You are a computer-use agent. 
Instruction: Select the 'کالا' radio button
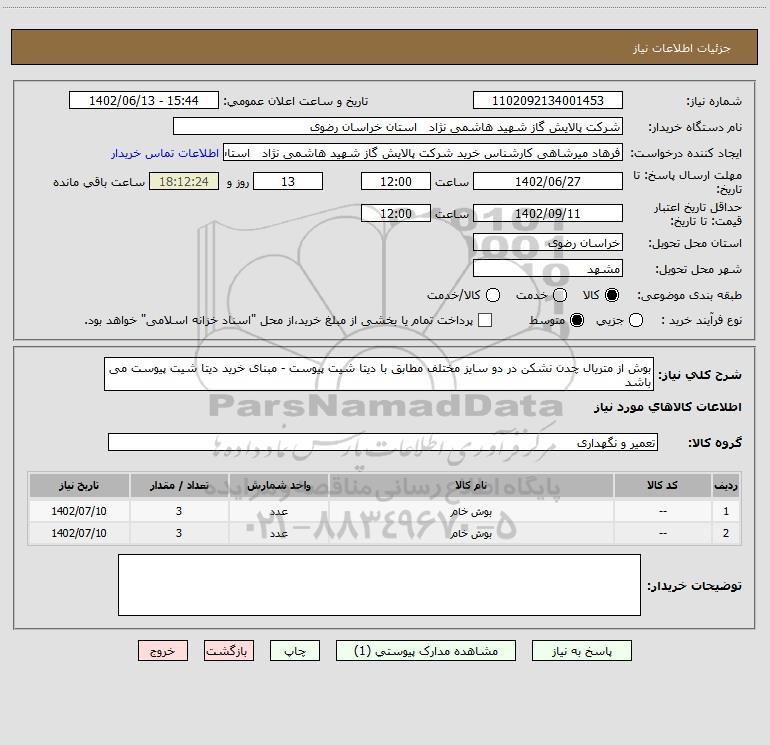[613, 295]
